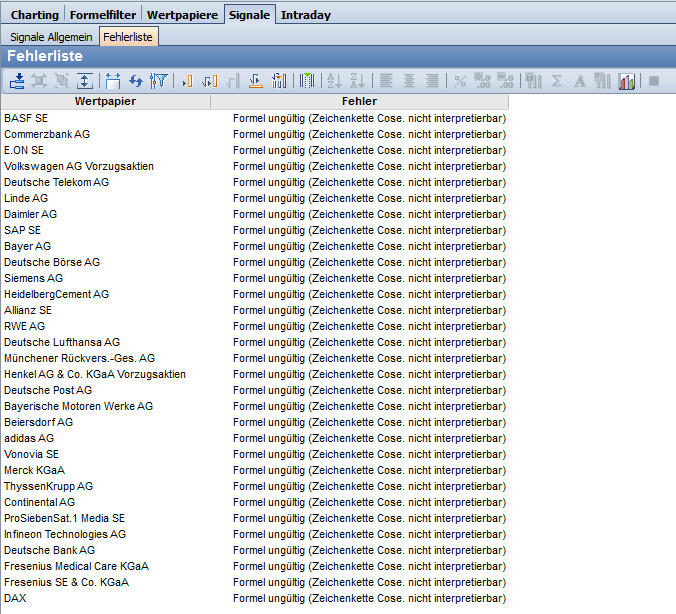Viewport: 676px width, 614px height.
Task: Click the fit row height icon
Action: pos(85,81)
